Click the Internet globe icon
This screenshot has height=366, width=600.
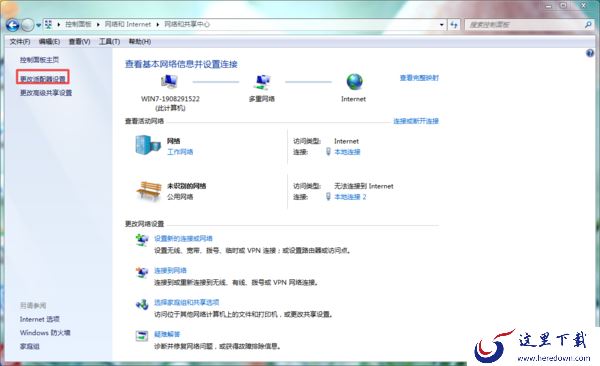(354, 82)
